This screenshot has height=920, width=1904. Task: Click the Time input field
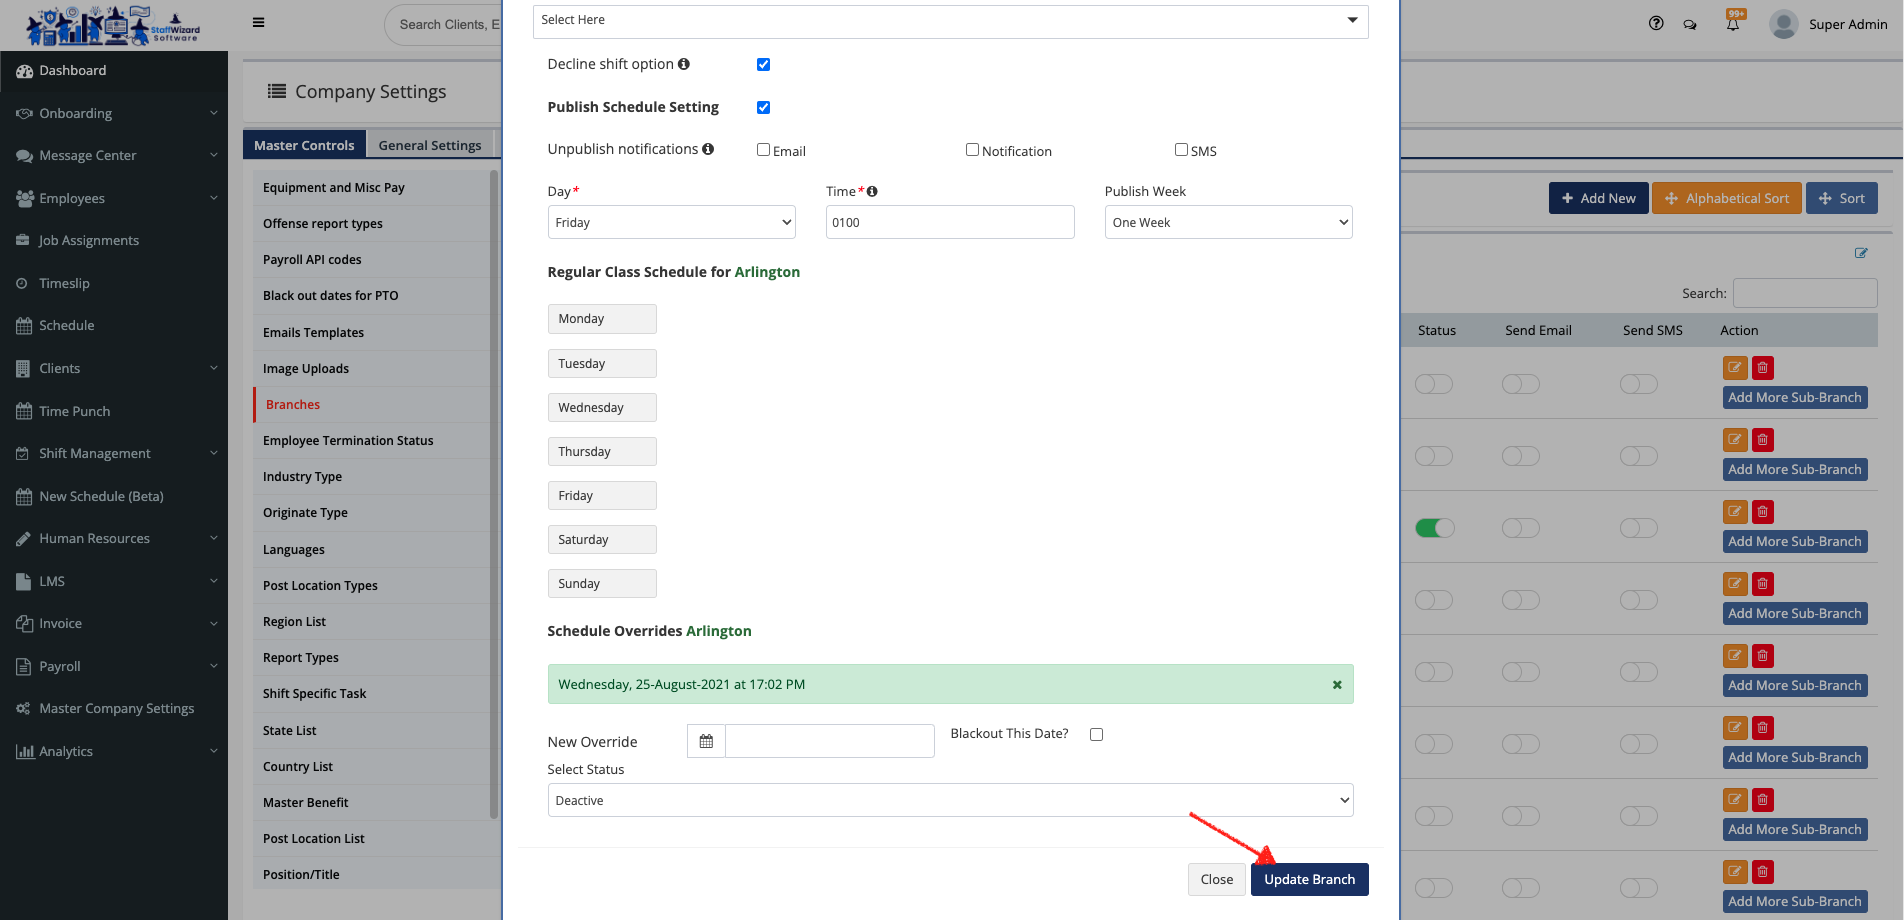tap(950, 222)
